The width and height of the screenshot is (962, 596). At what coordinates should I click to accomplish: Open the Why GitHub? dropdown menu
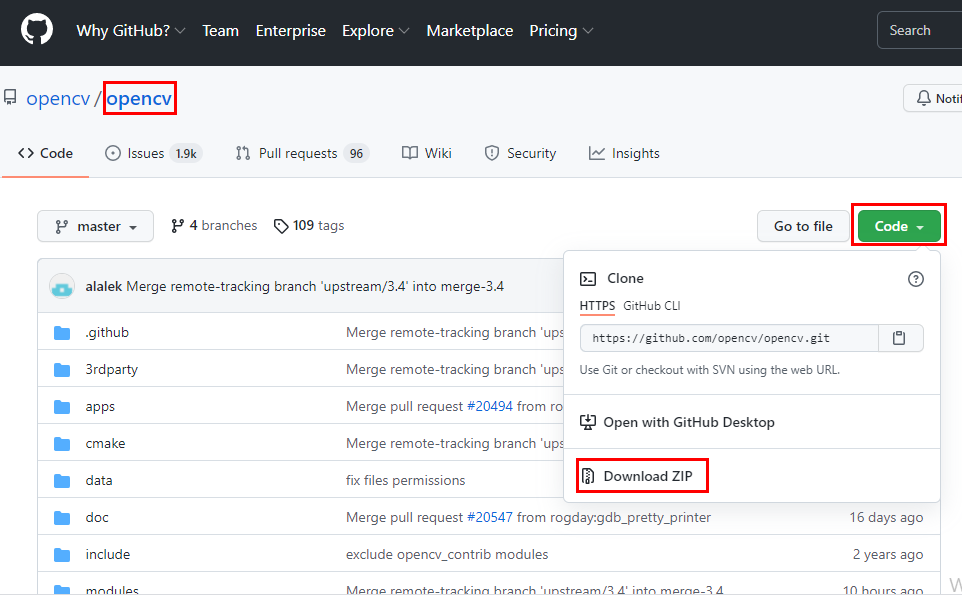point(130,31)
